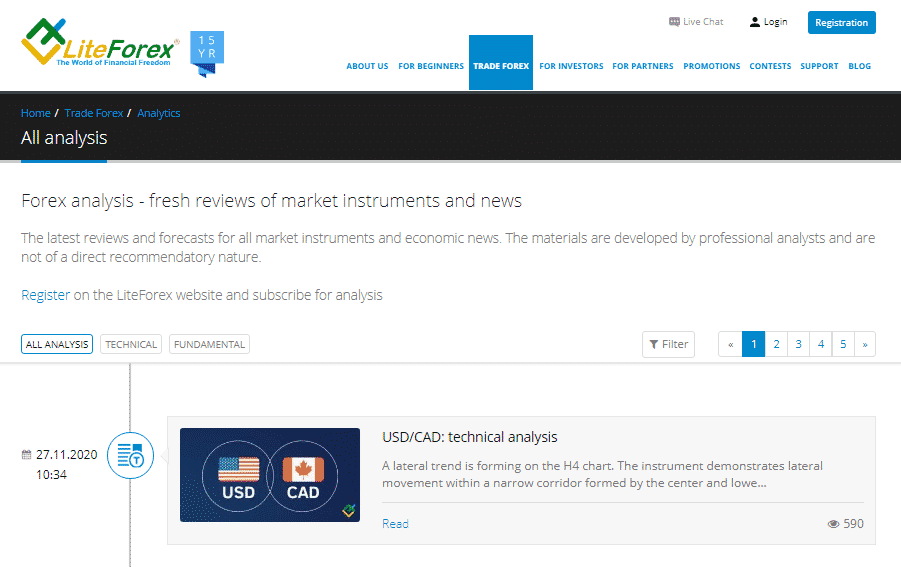
Task: Click the Registration button
Action: click(841, 22)
